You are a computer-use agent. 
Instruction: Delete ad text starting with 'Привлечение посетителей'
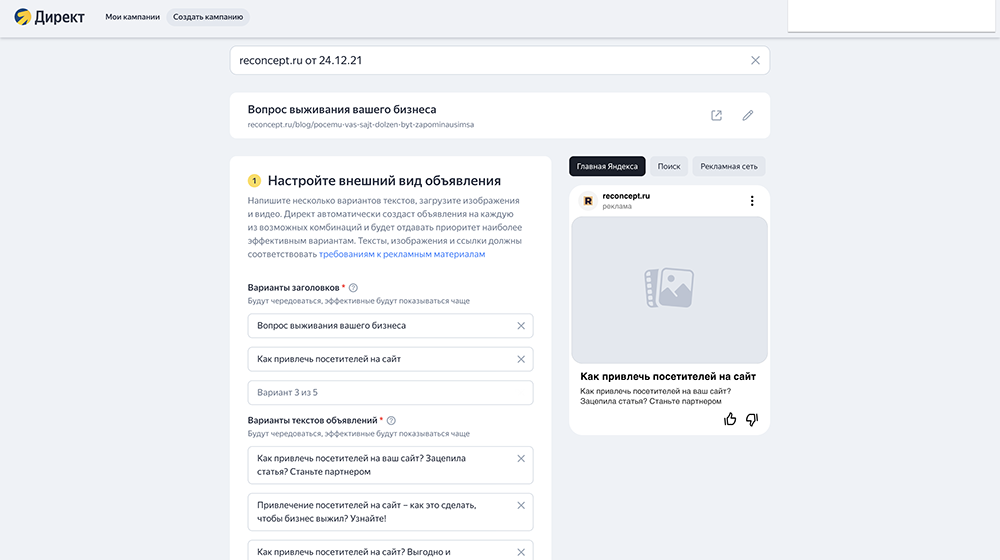pos(520,505)
